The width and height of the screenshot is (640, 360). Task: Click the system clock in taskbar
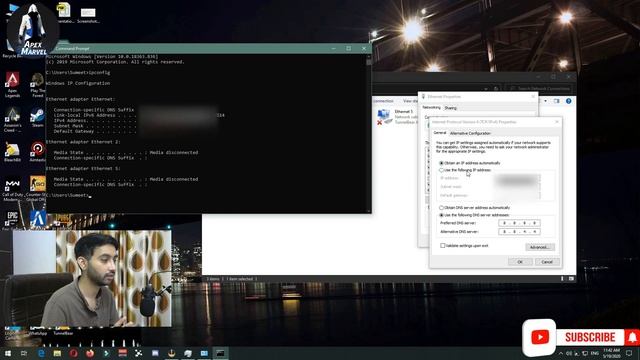611,353
